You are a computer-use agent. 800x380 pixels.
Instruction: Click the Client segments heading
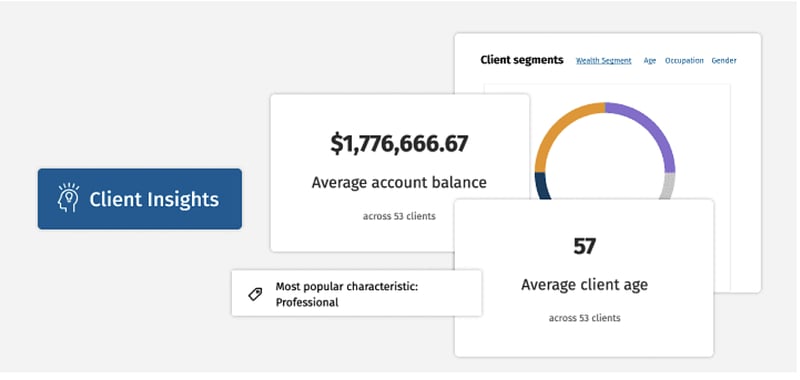(522, 60)
